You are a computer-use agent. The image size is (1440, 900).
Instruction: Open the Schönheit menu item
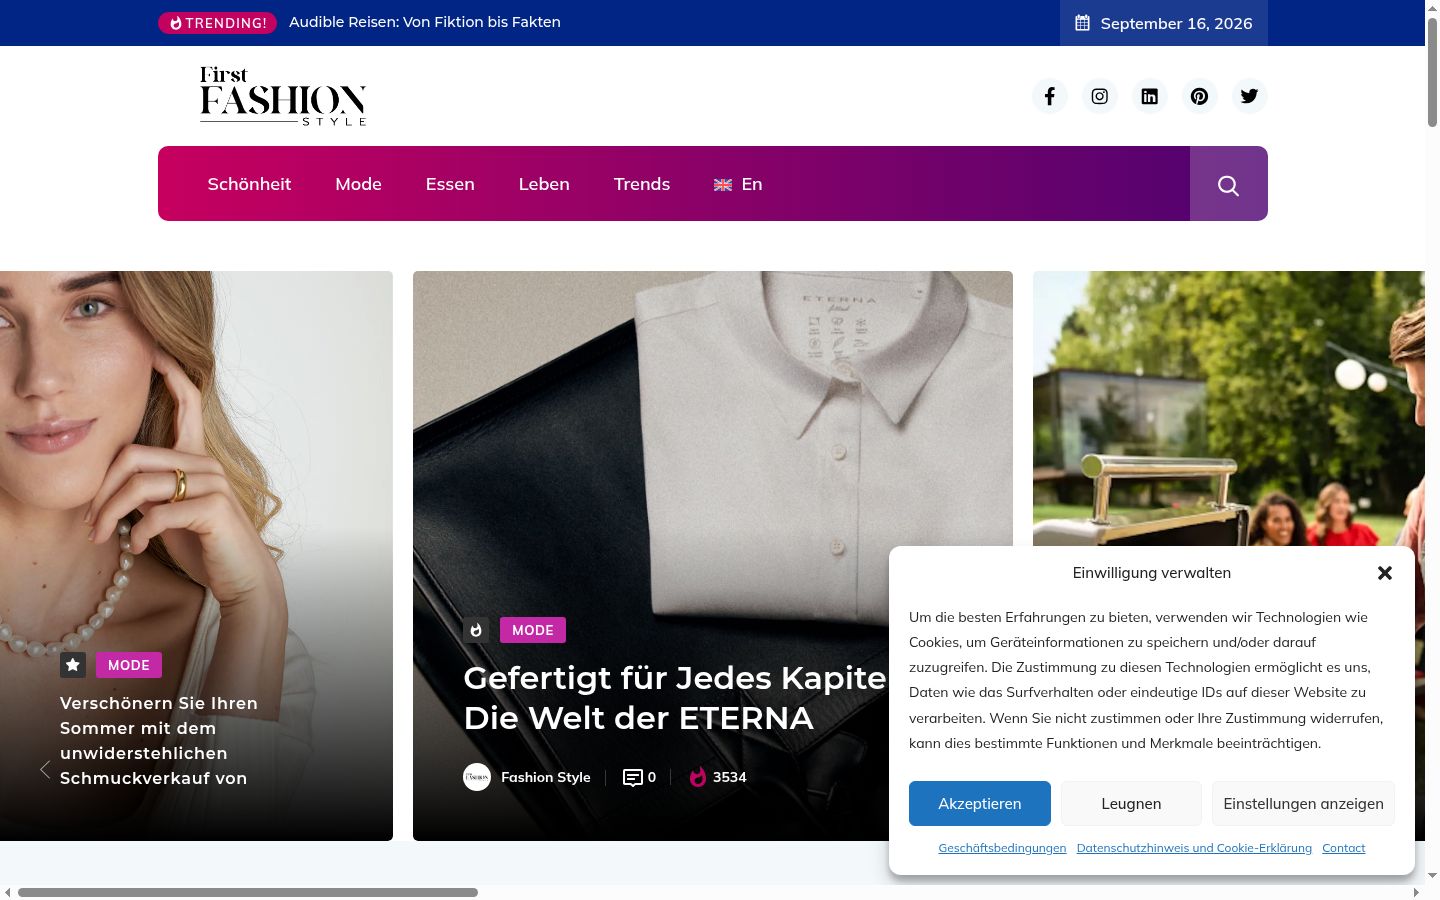tap(249, 184)
